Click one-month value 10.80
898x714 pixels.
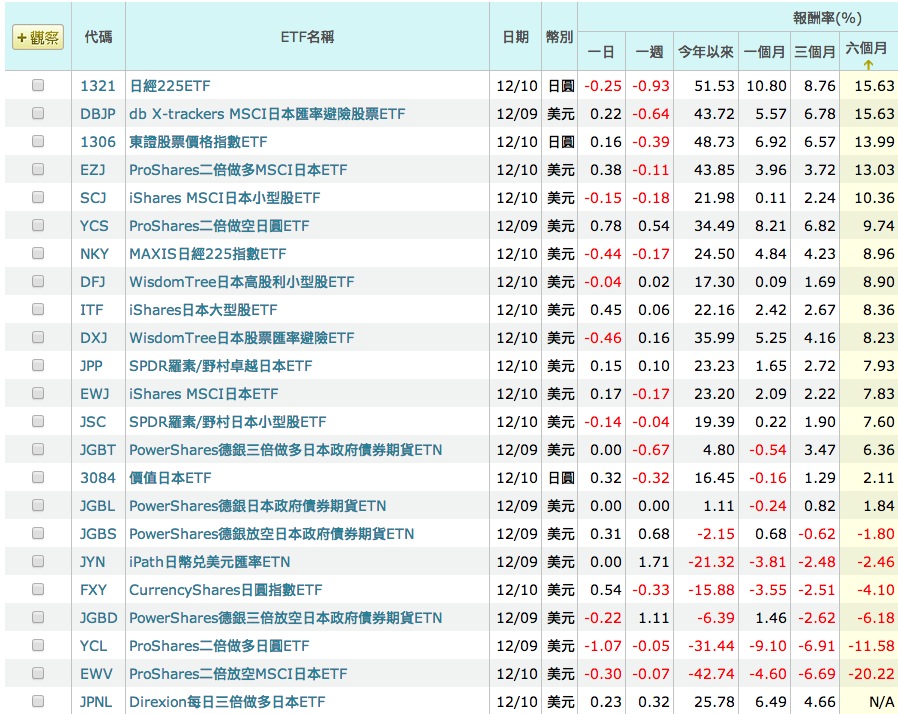click(x=766, y=86)
